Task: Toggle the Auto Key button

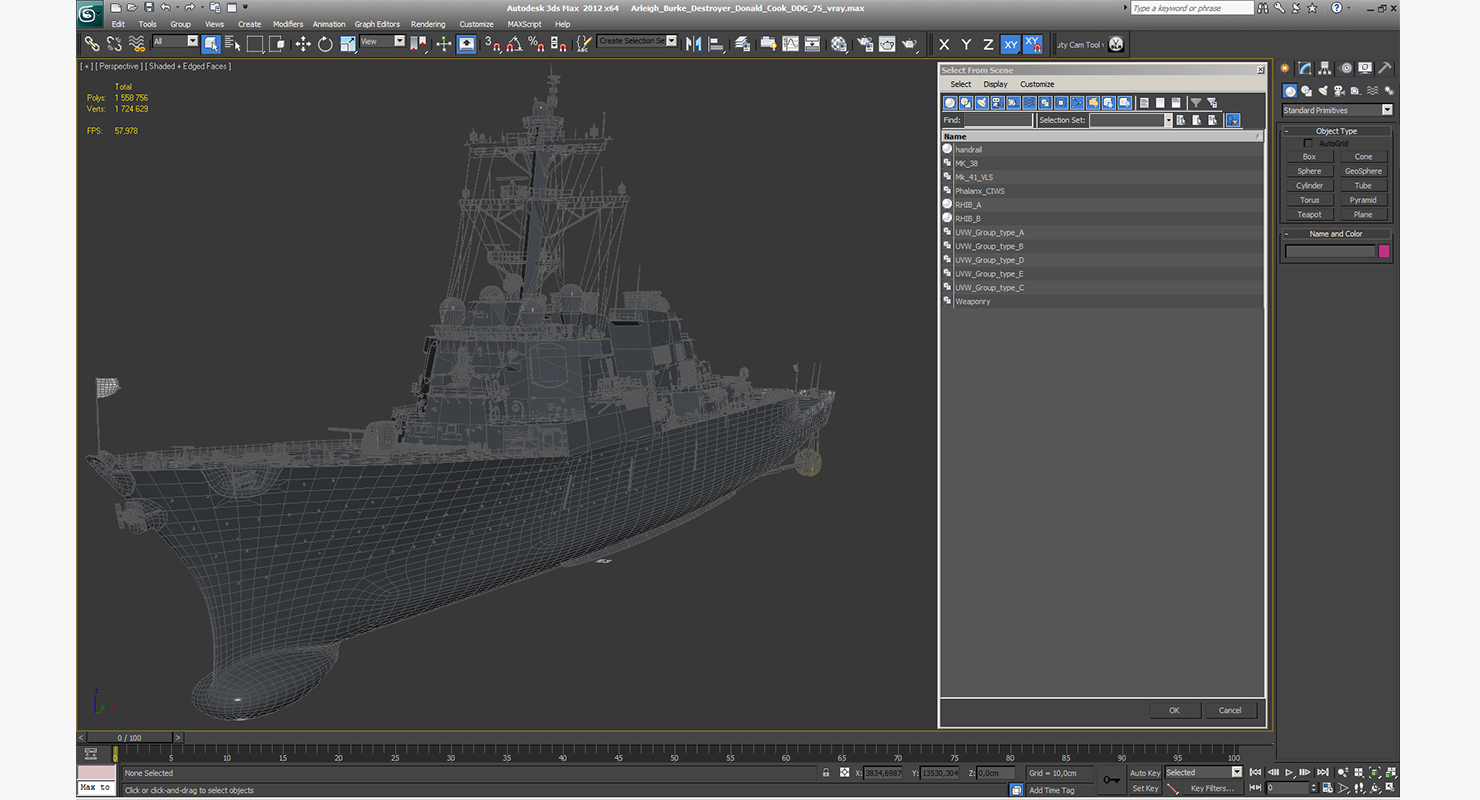Action: [1145, 773]
